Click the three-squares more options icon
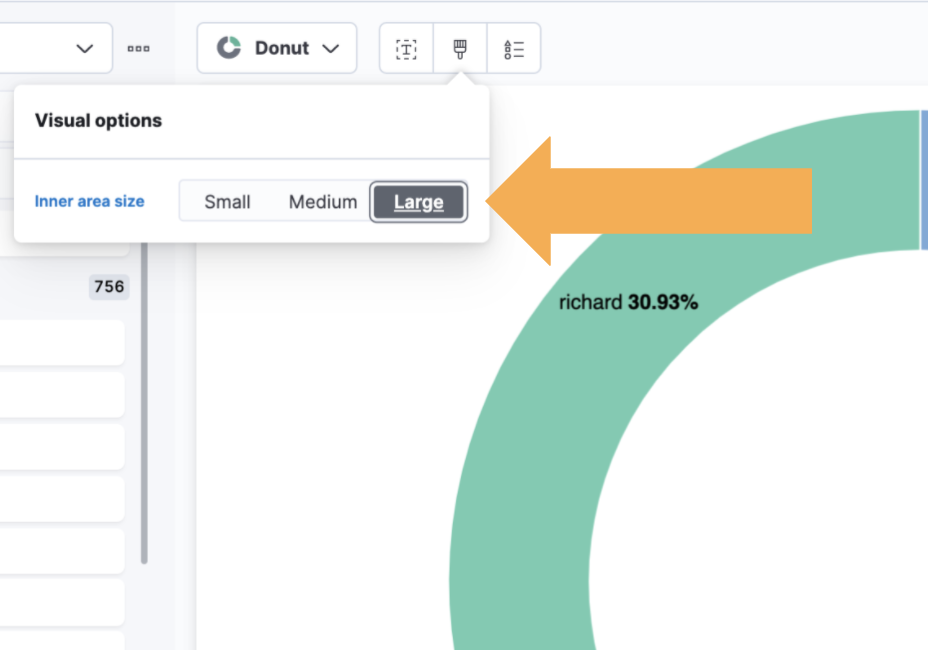The width and height of the screenshot is (928, 650). coord(139,48)
